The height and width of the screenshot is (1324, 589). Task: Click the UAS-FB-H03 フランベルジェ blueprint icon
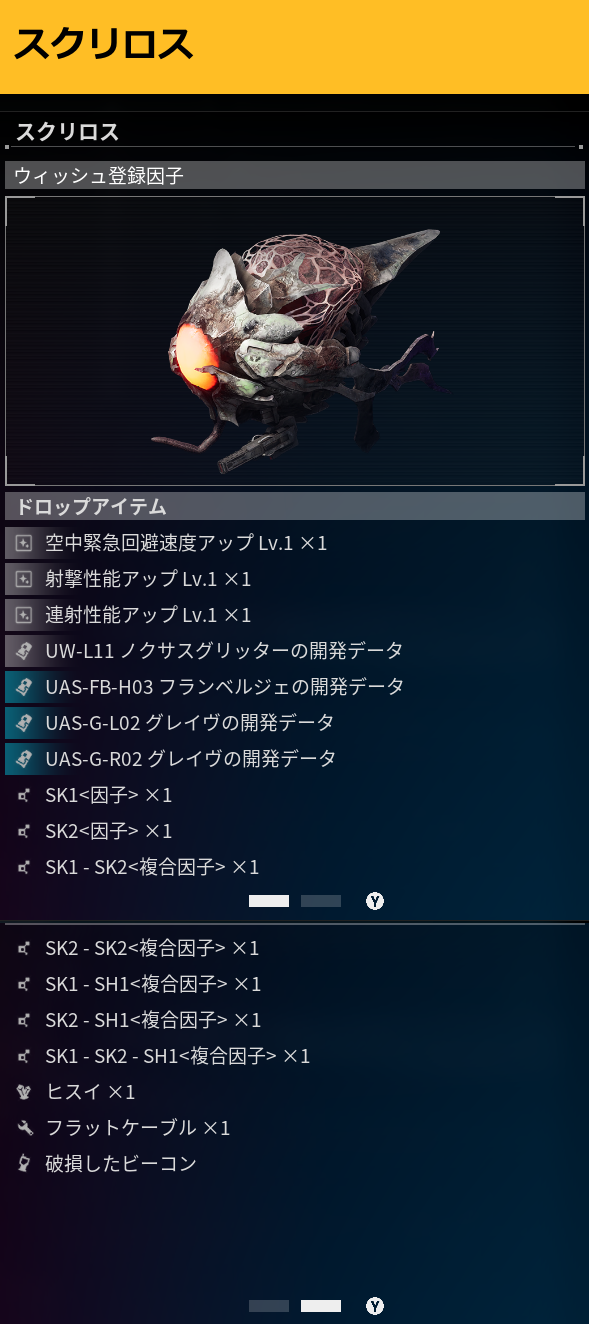click(x=24, y=688)
